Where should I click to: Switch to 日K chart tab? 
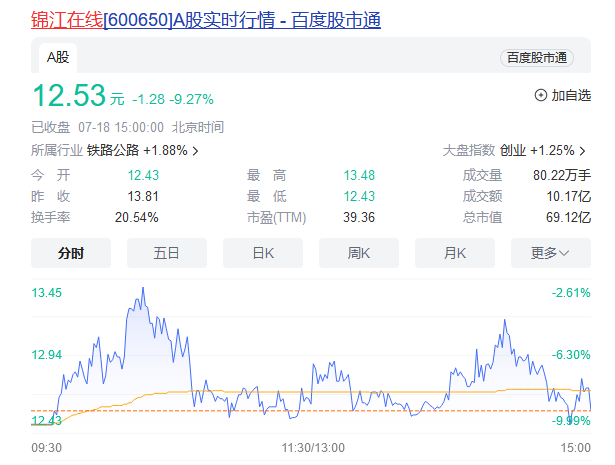click(x=263, y=253)
